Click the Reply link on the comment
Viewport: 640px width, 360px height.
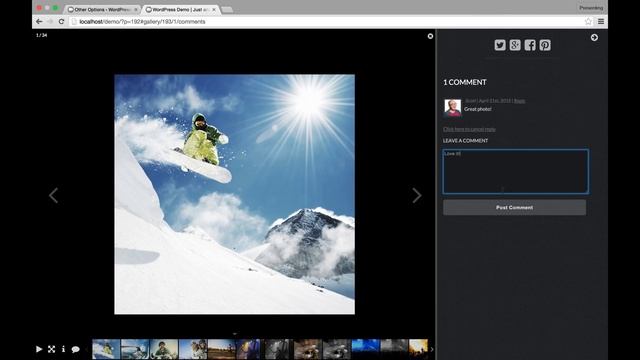point(519,101)
